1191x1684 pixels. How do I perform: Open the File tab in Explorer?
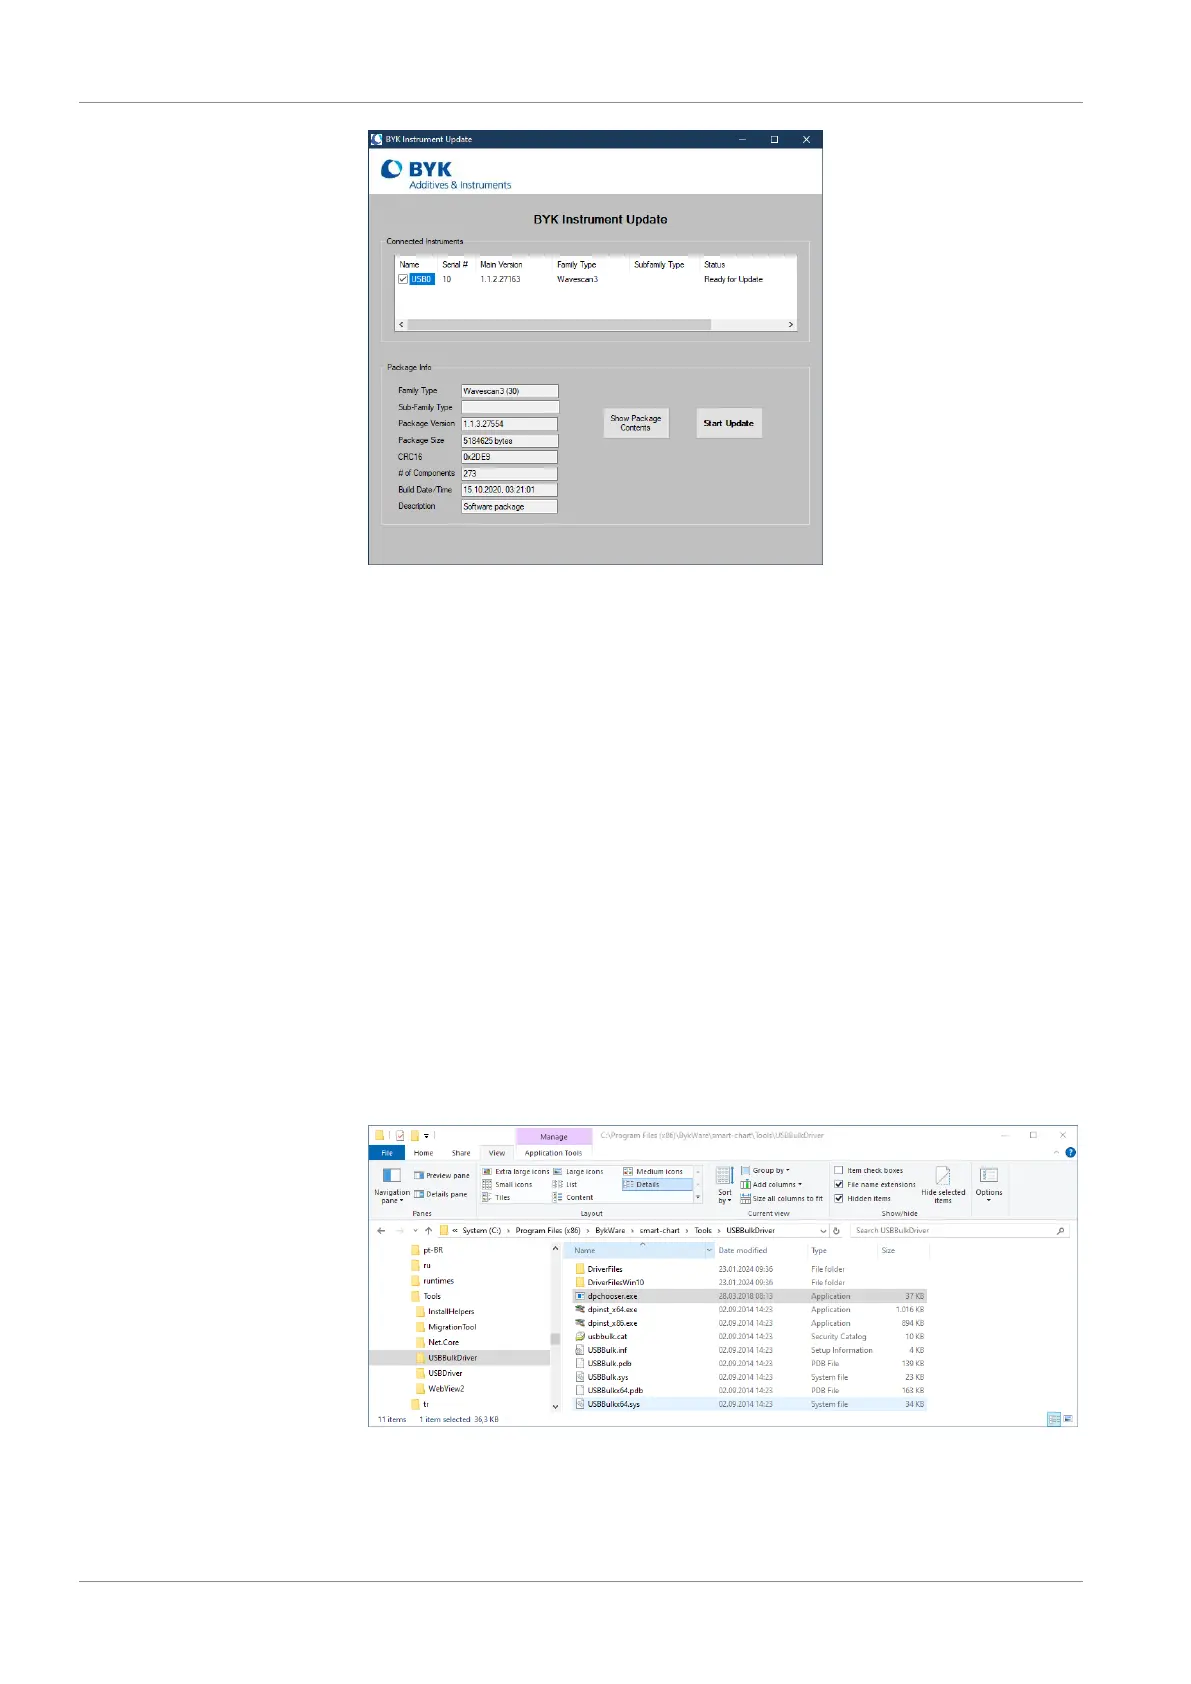387,1153
